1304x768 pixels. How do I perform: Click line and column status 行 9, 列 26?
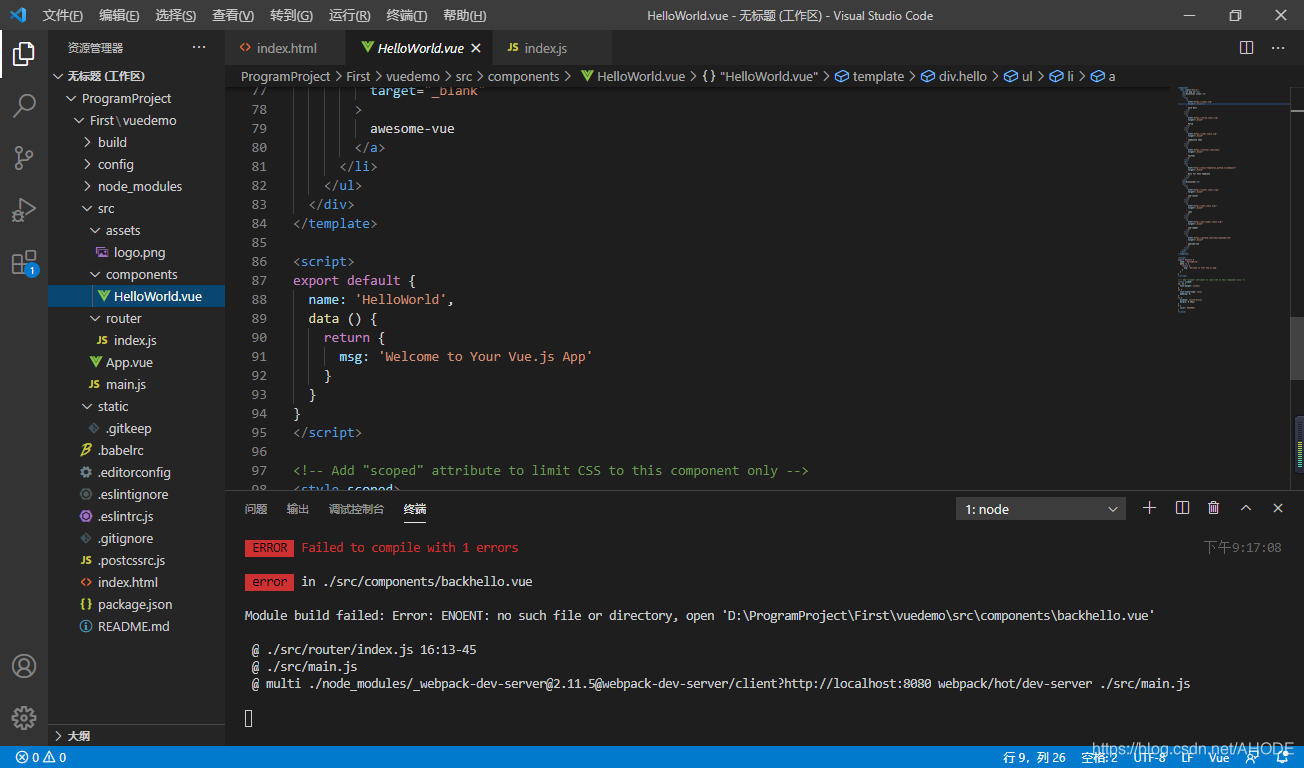click(x=1034, y=758)
